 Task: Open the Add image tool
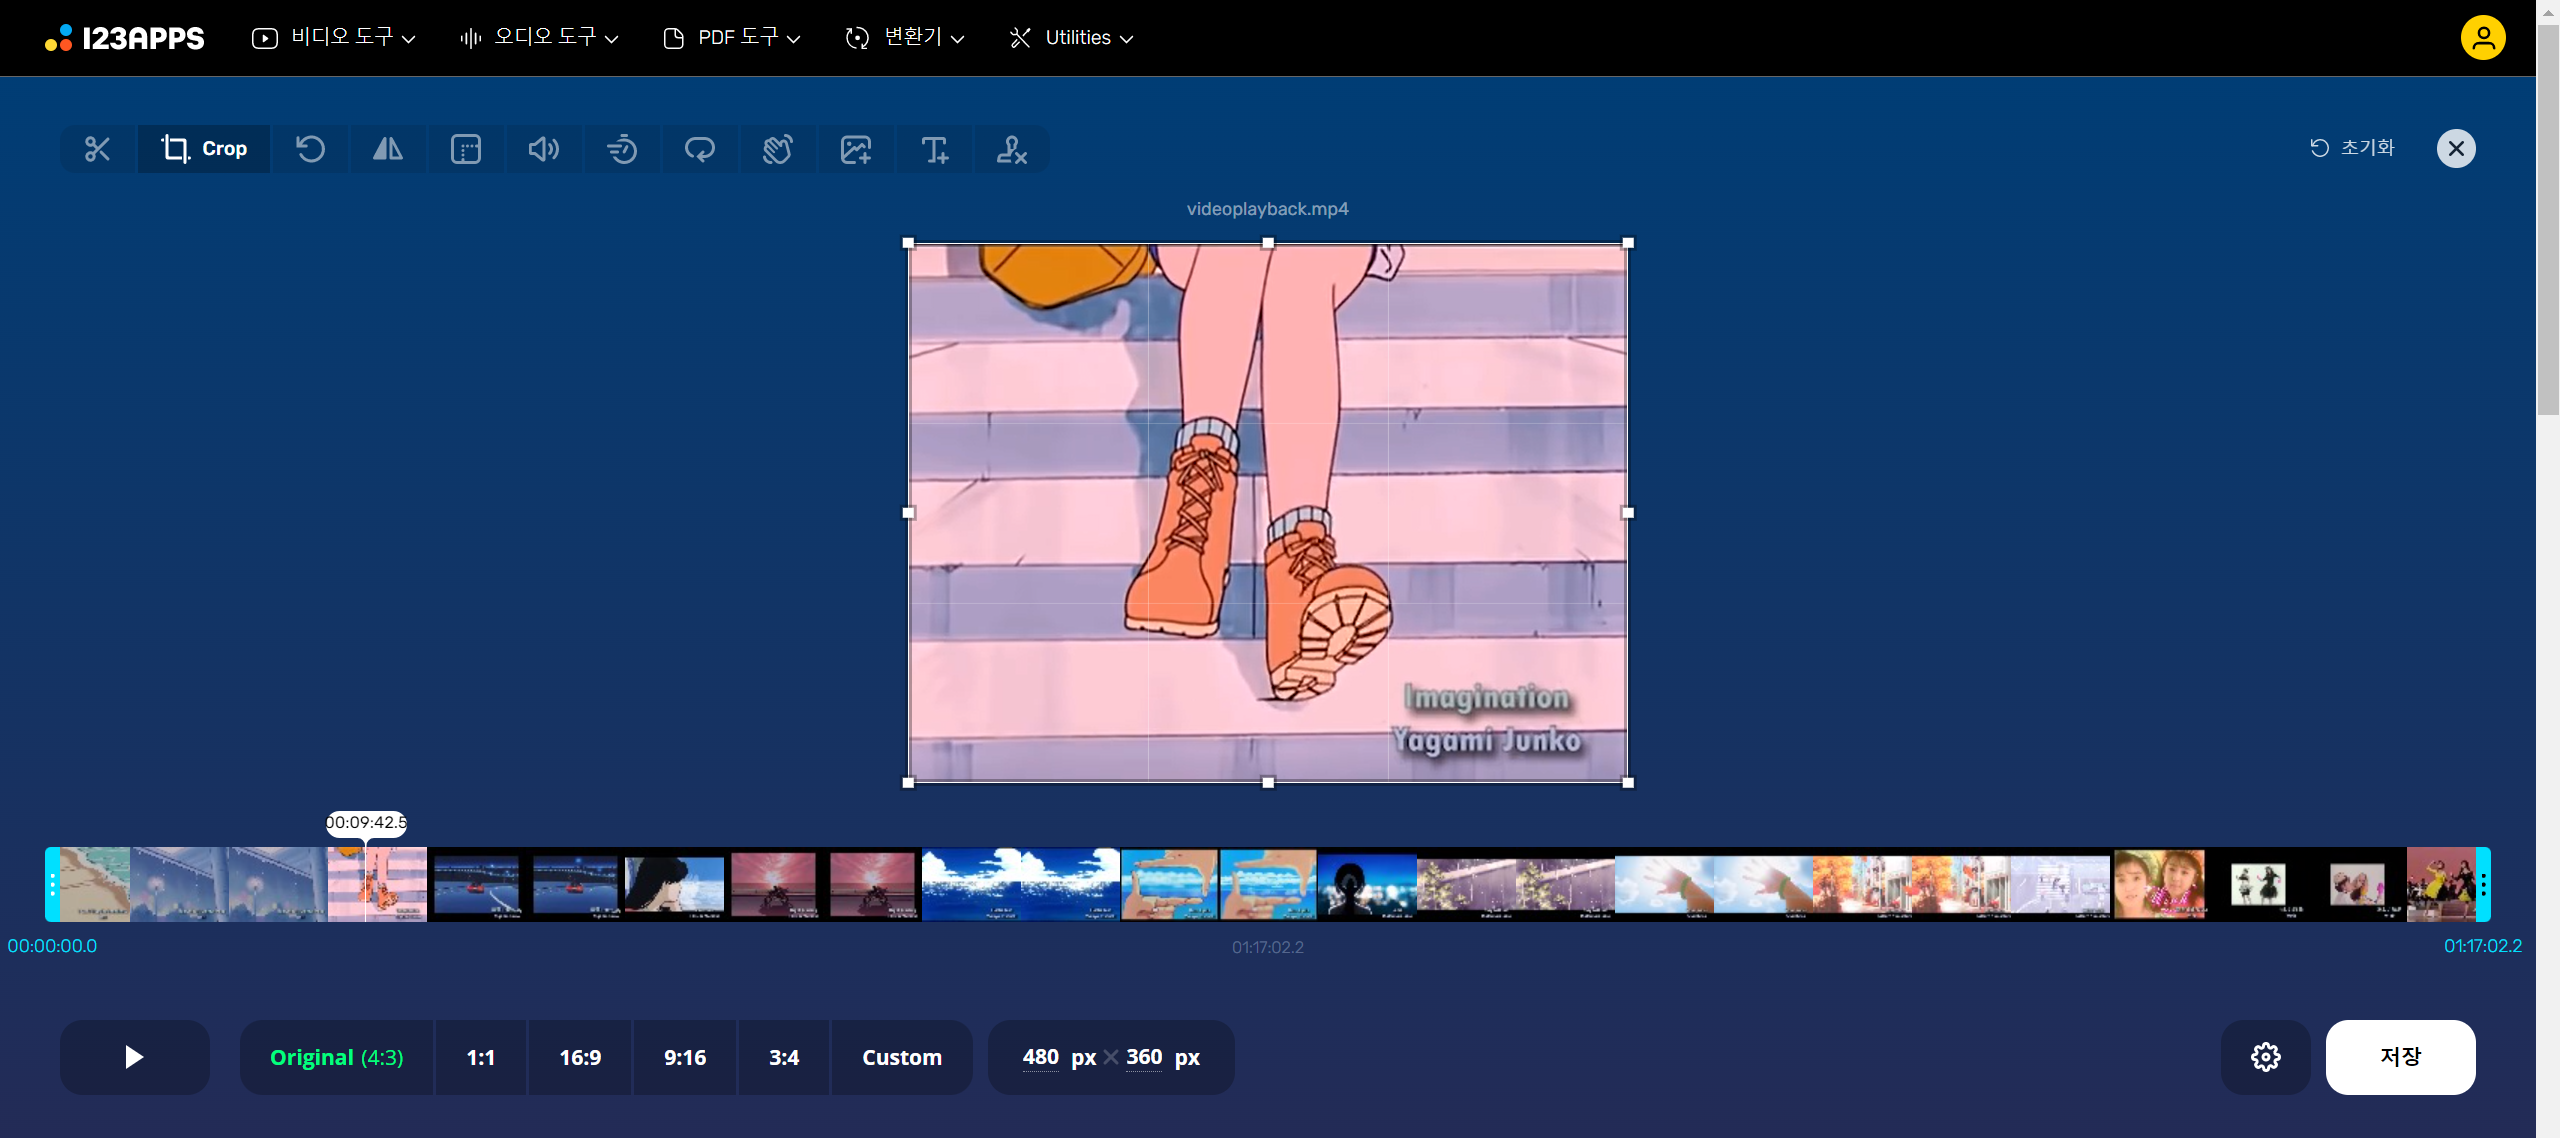pos(856,149)
